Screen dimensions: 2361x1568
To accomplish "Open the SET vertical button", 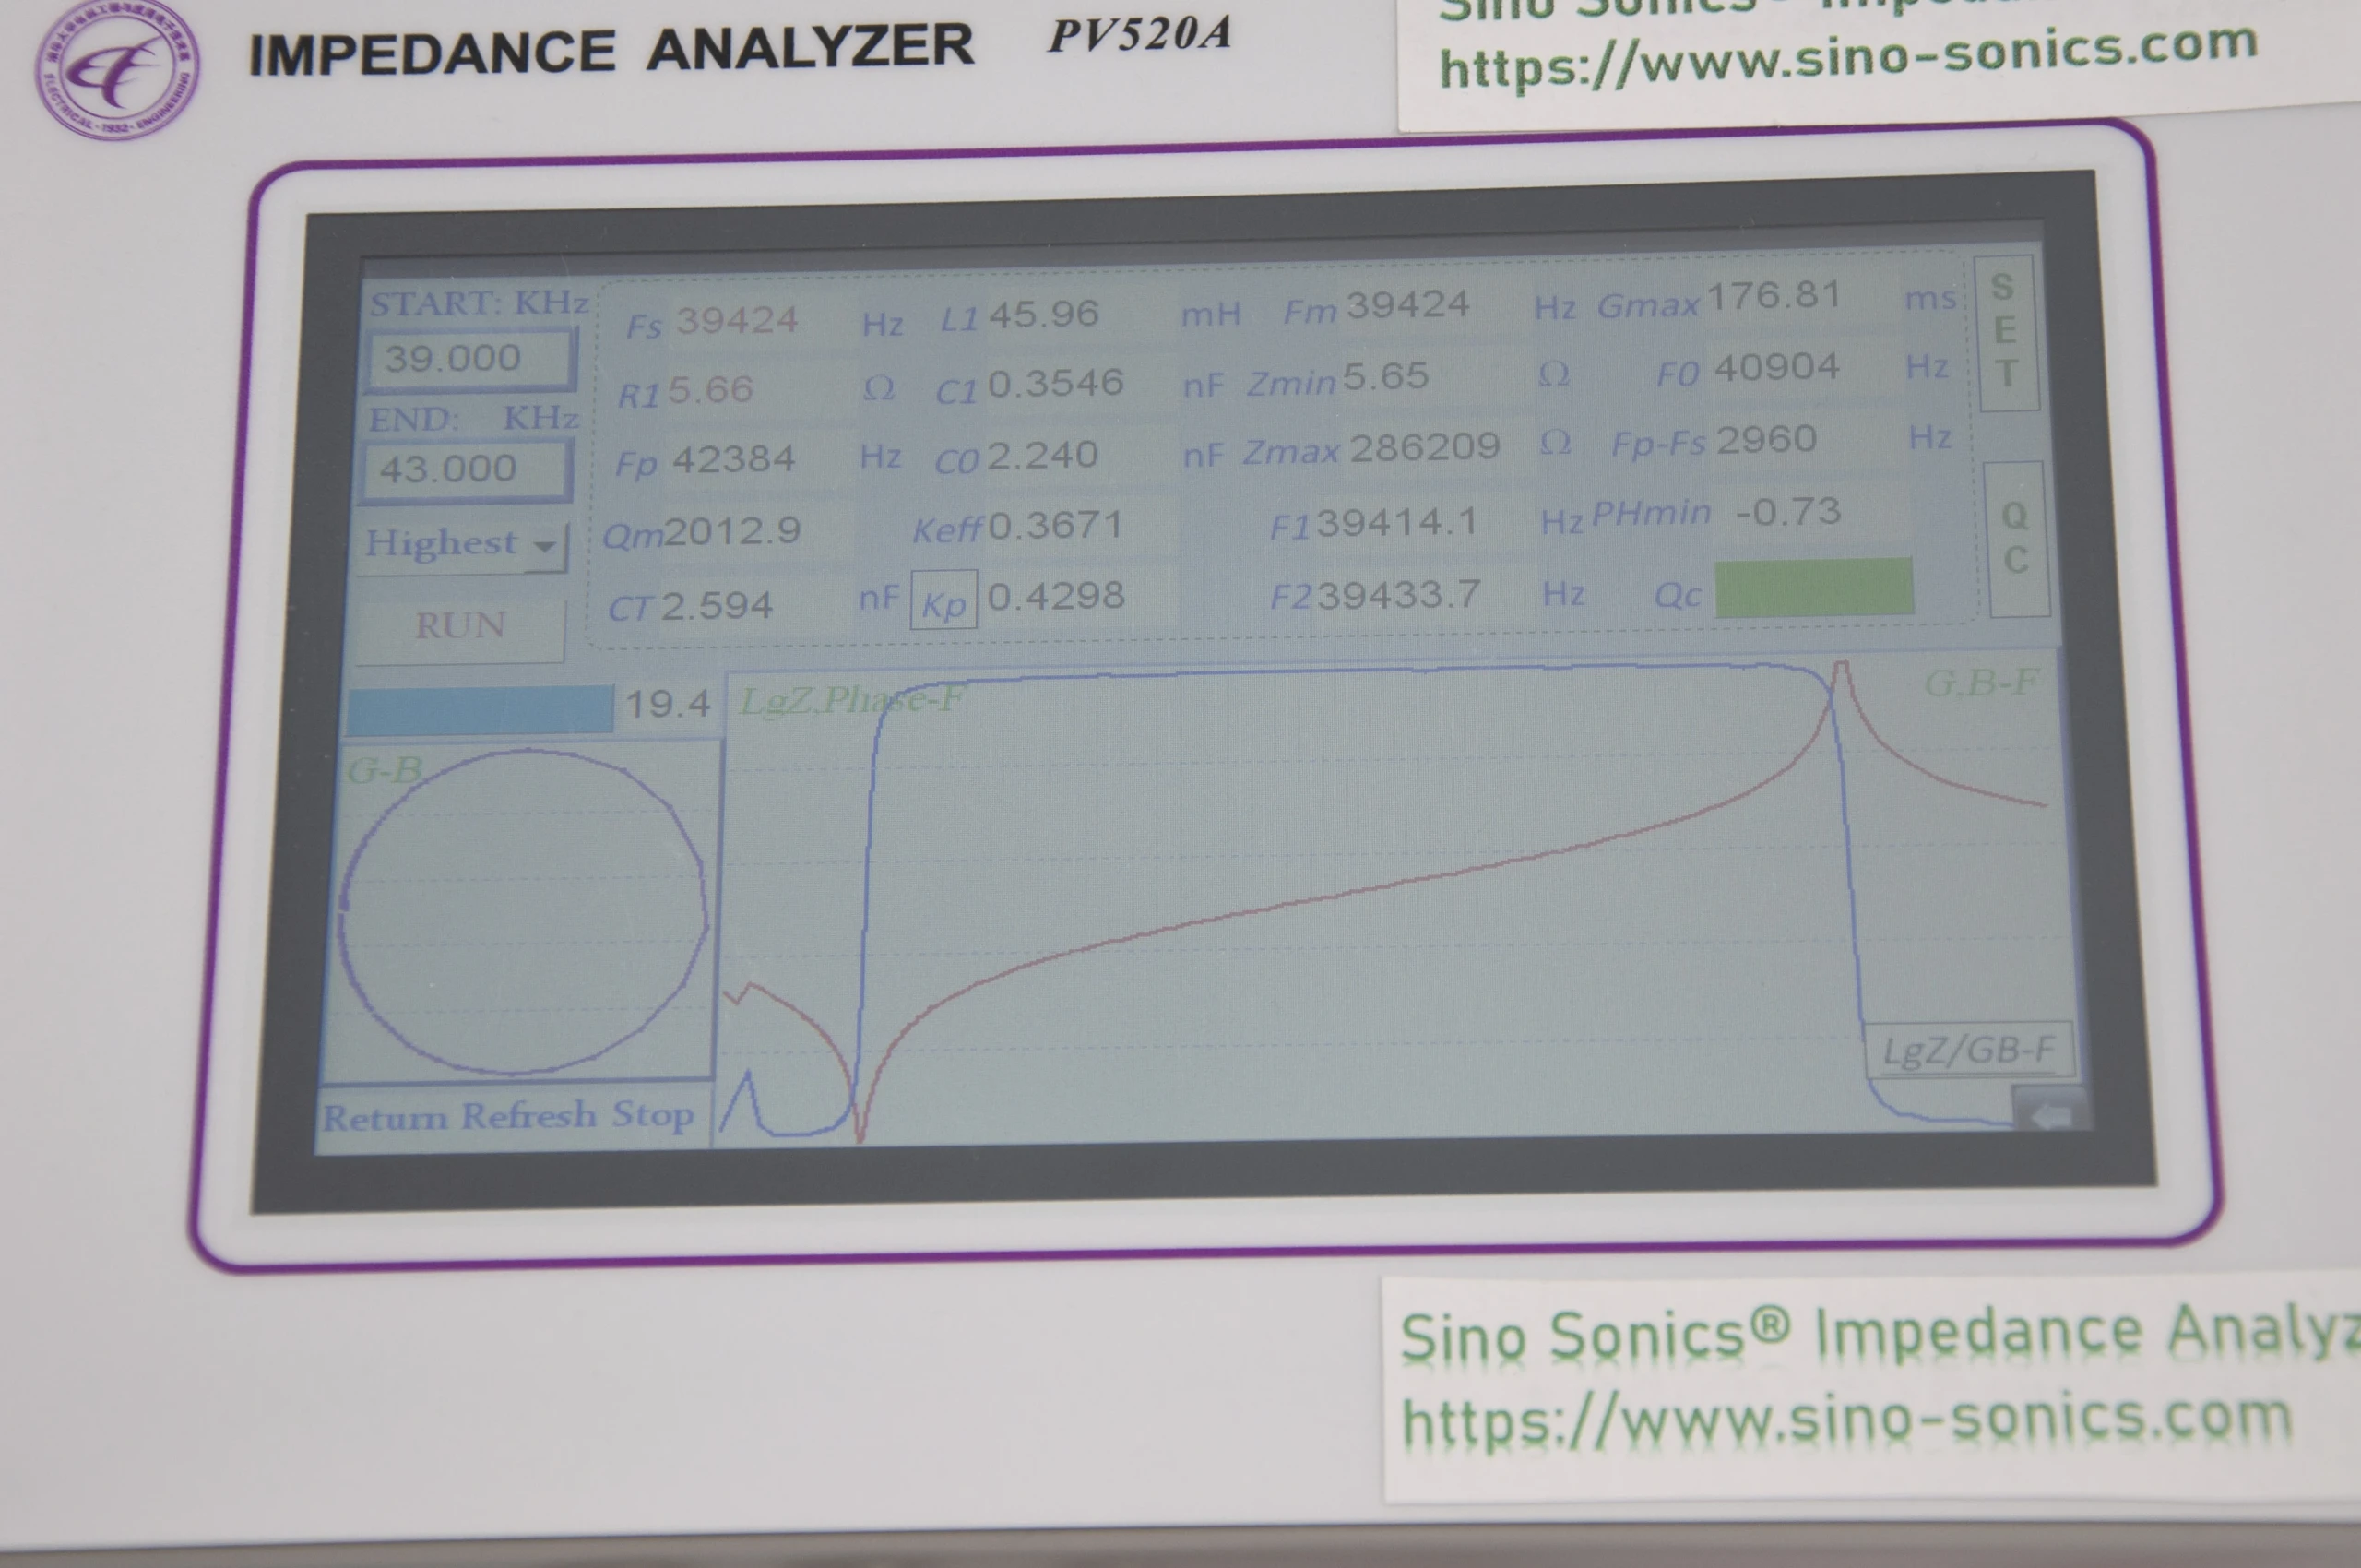I will [x=2006, y=331].
